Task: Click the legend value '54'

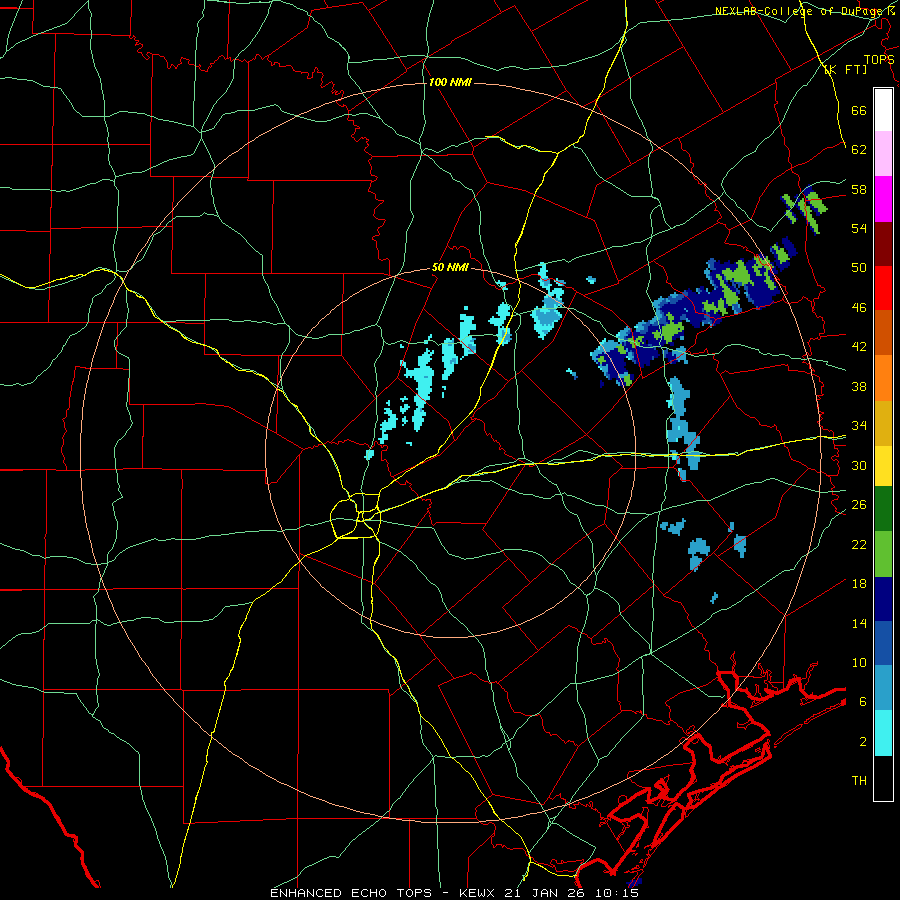Action: (x=859, y=228)
